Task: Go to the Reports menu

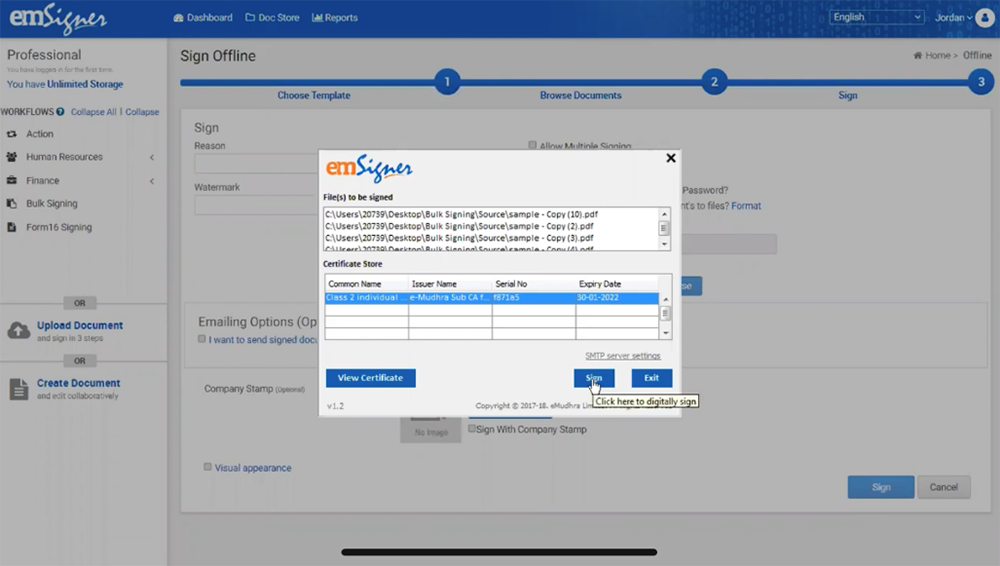Action: point(335,17)
